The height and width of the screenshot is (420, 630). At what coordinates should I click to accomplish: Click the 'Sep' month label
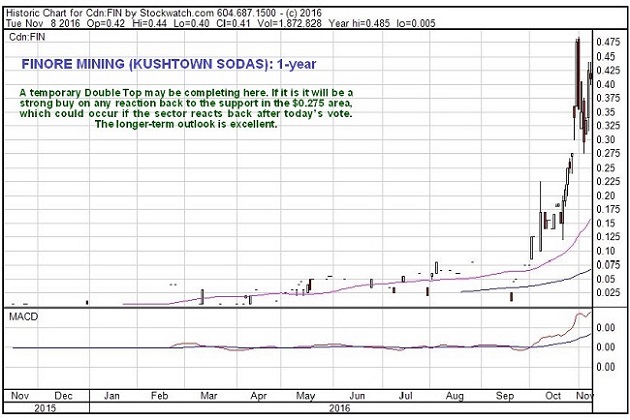[x=505, y=396]
